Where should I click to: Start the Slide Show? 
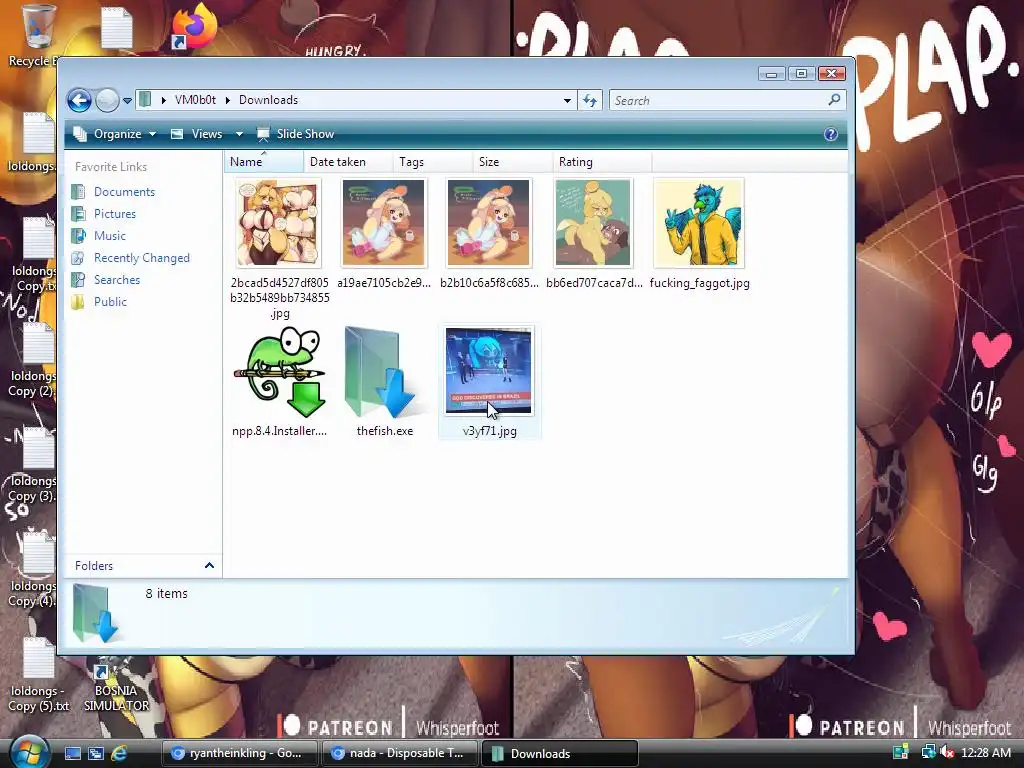tap(296, 134)
